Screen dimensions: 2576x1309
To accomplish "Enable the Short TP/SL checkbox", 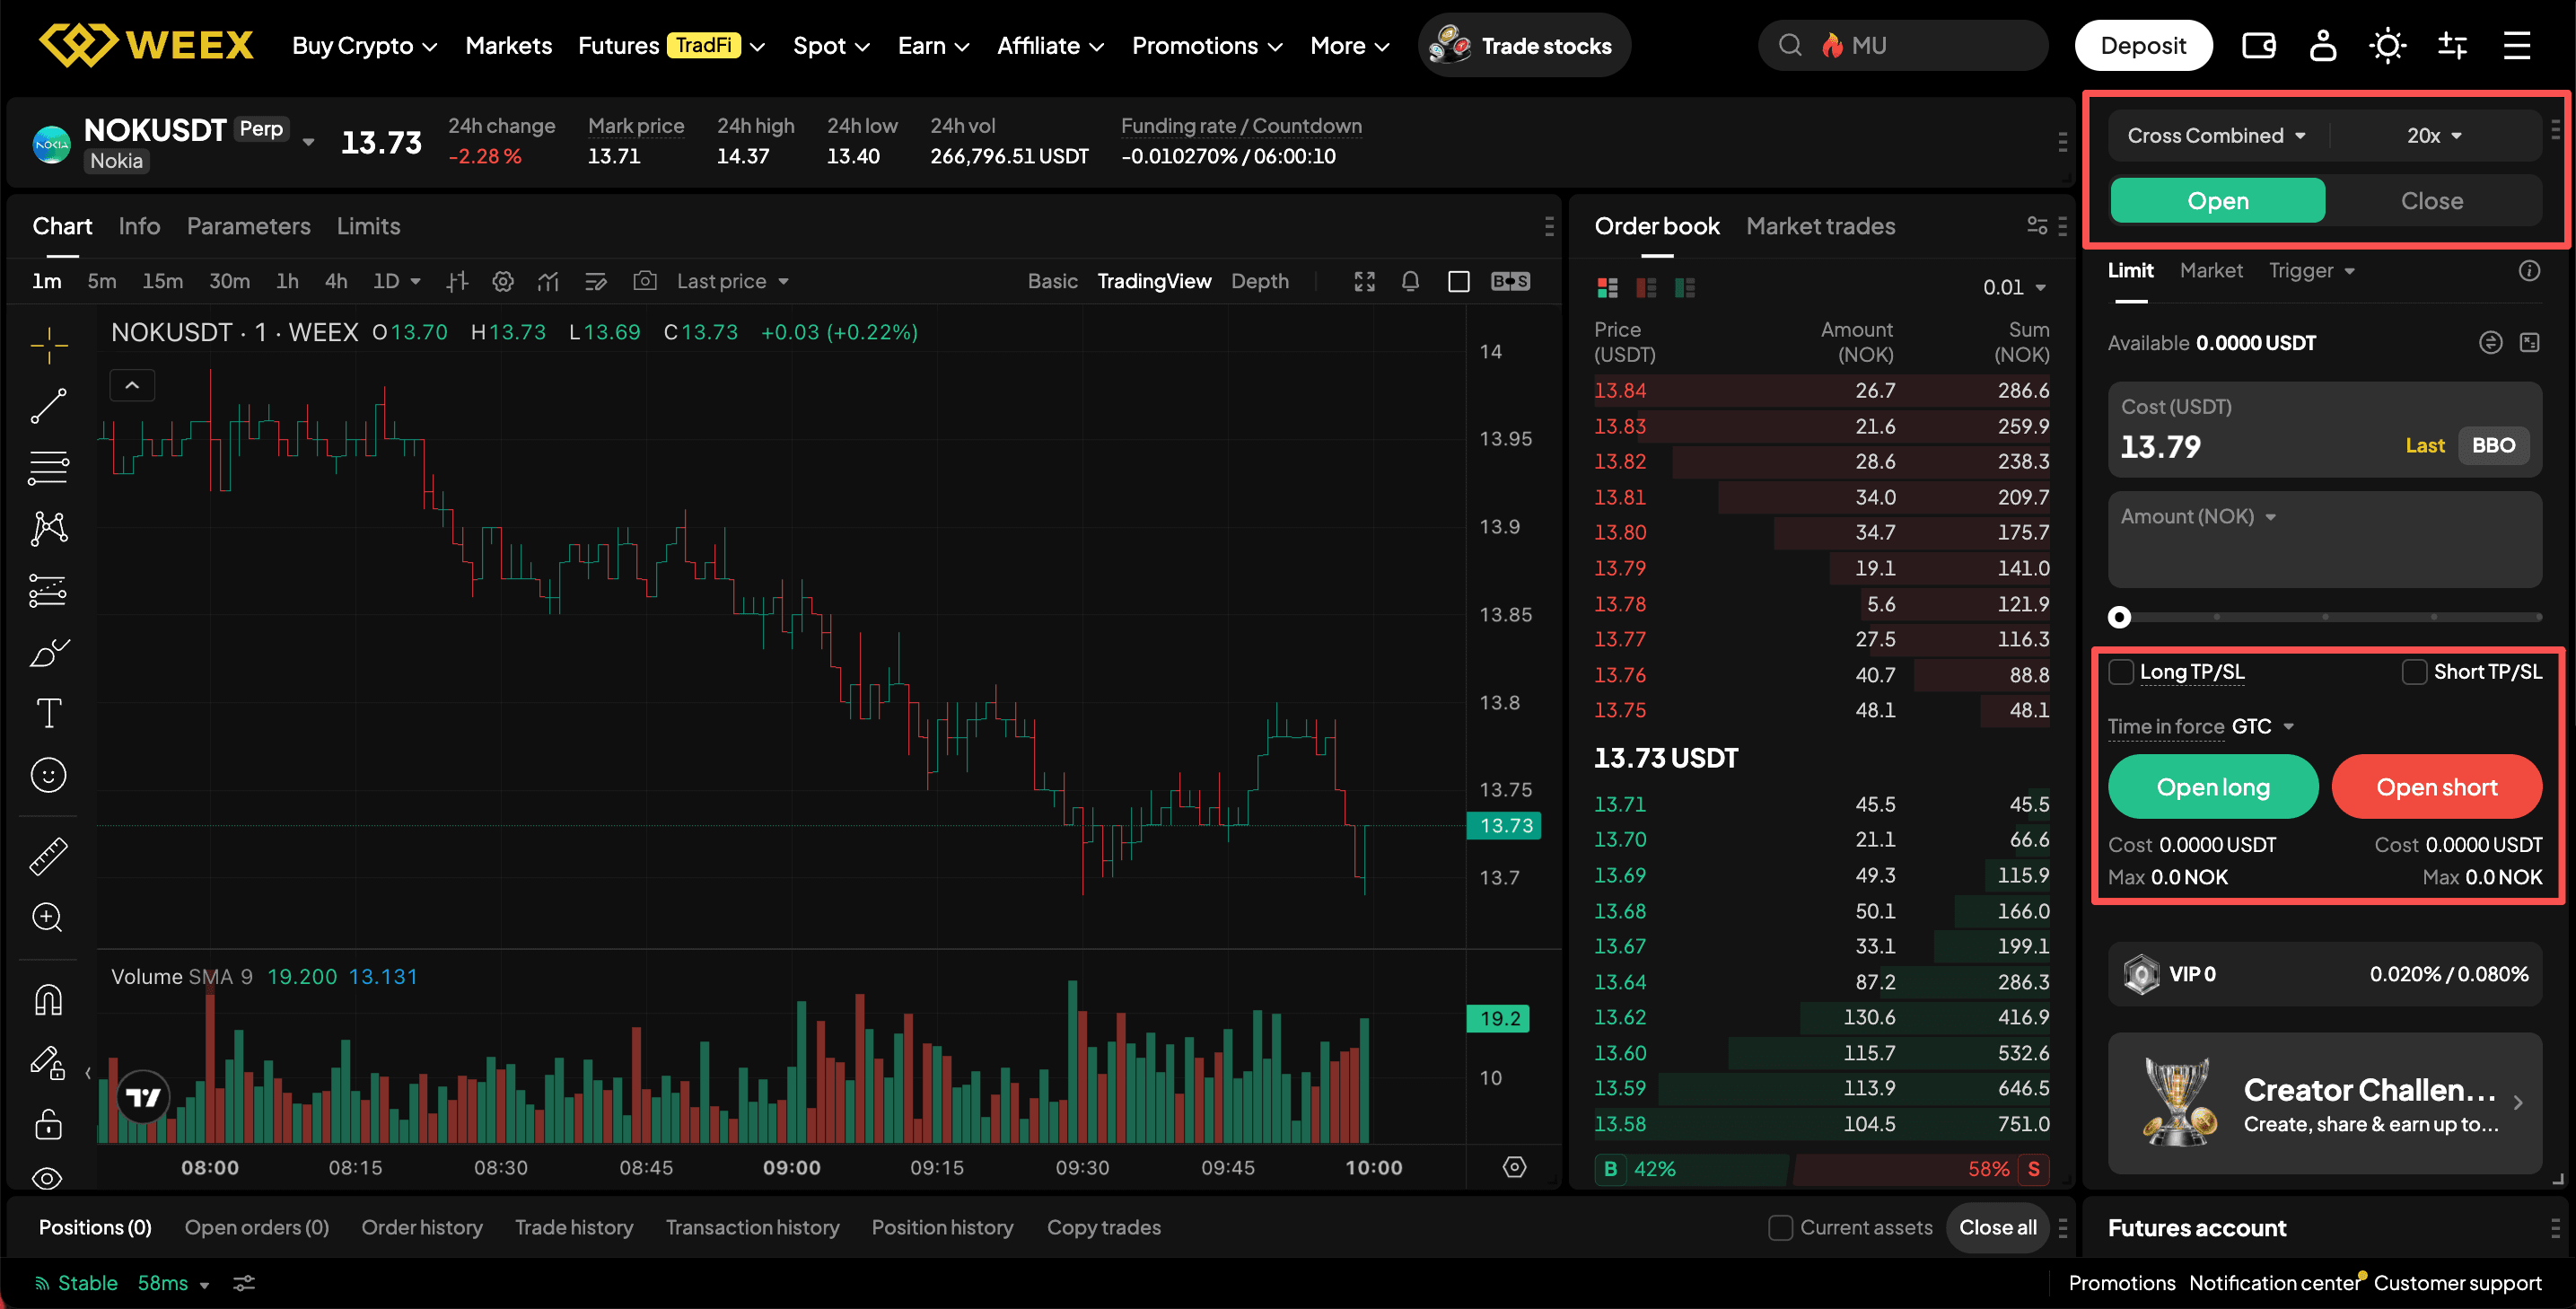I will point(2414,672).
